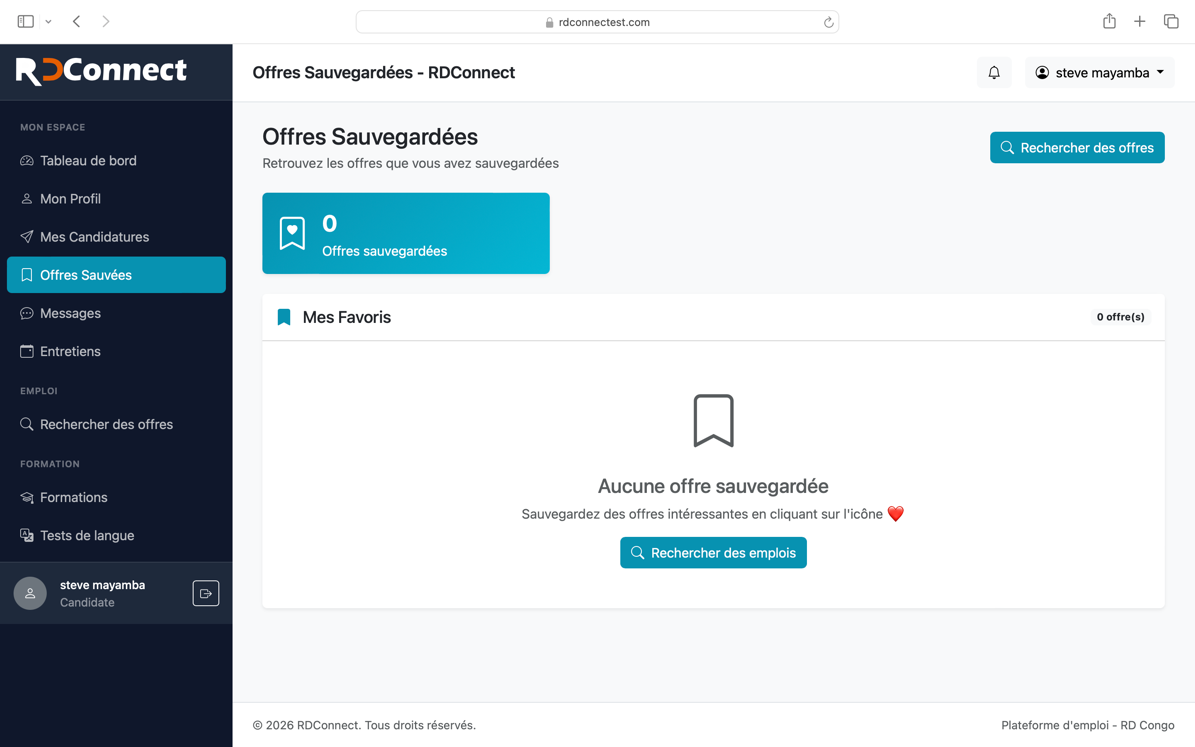
Task: Click the logout icon next to steve mayamba
Action: [205, 593]
